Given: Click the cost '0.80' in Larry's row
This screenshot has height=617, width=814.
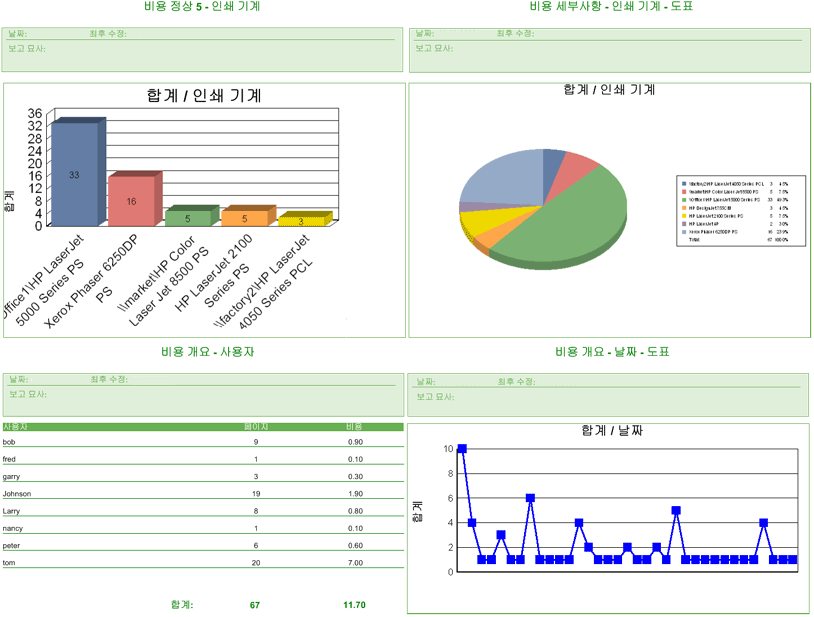Looking at the screenshot, I should pyautogui.click(x=356, y=511).
